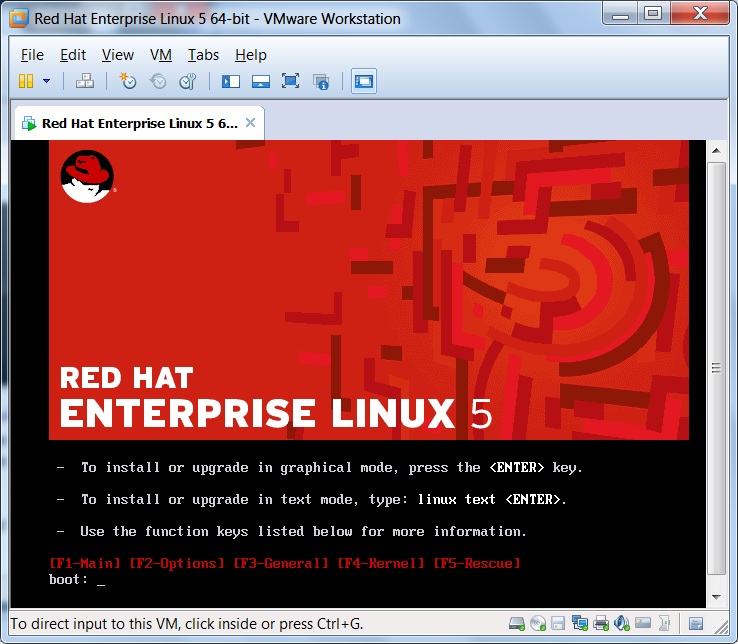The width and height of the screenshot is (738, 644).
Task: Click the printer status icon
Action: [601, 624]
